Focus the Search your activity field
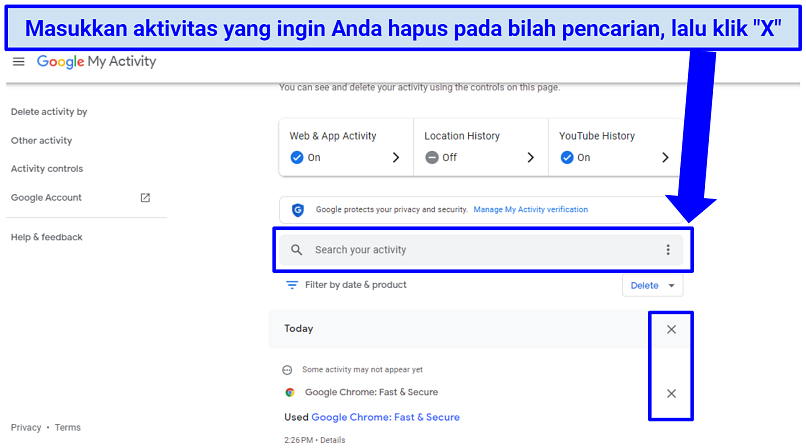Viewport: 806px width, 448px height. coord(481,250)
